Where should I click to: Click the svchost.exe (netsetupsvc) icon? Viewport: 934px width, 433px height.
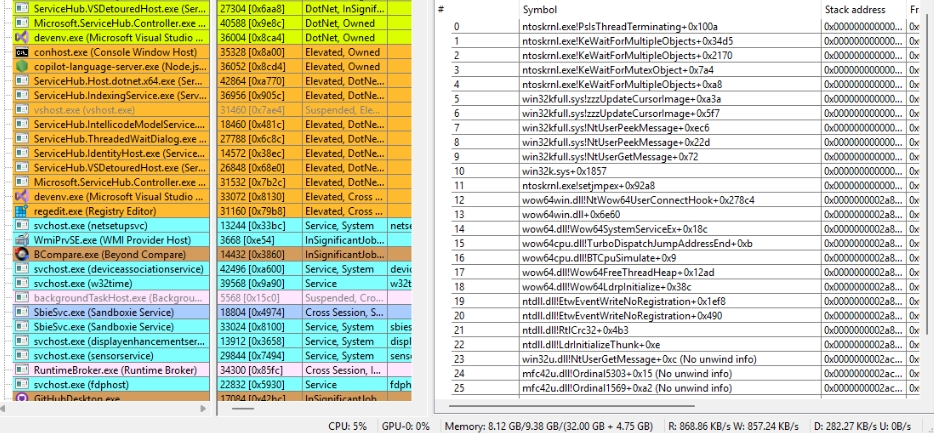pos(22,226)
